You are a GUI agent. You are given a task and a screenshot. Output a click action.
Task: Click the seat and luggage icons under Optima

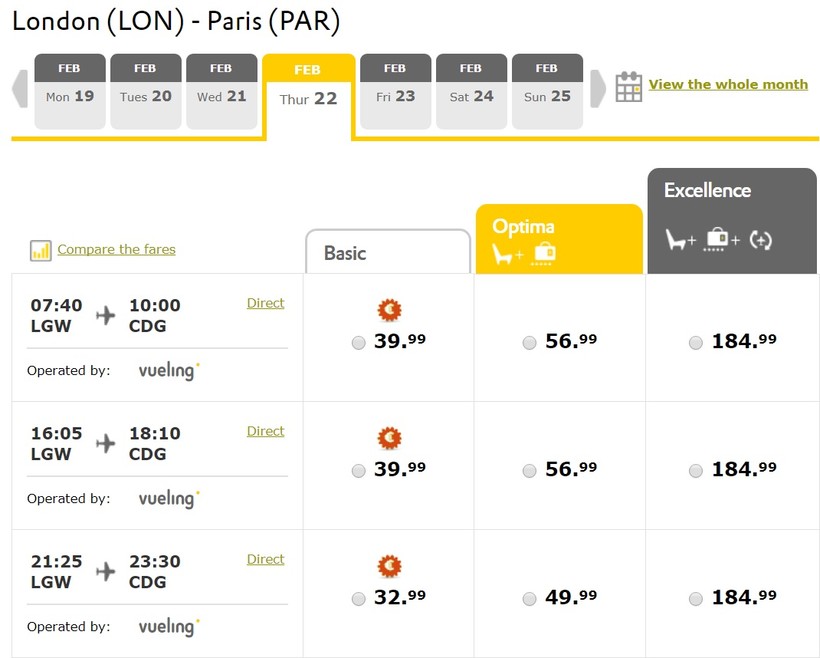click(x=525, y=255)
